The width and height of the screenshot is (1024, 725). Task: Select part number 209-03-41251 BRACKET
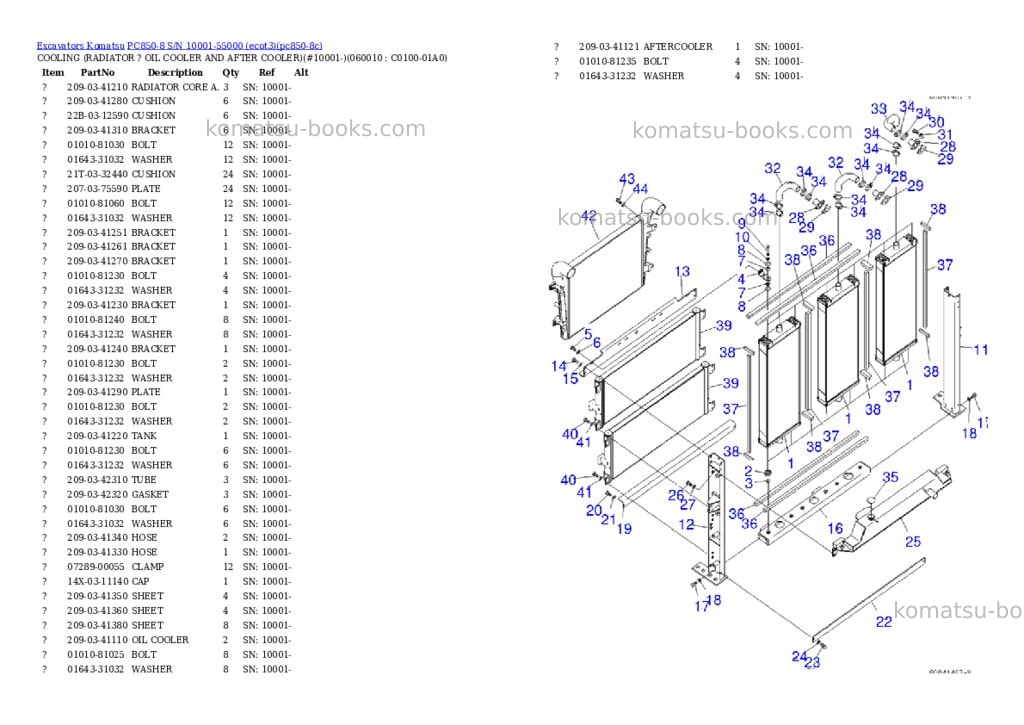pyautogui.click(x=97, y=233)
